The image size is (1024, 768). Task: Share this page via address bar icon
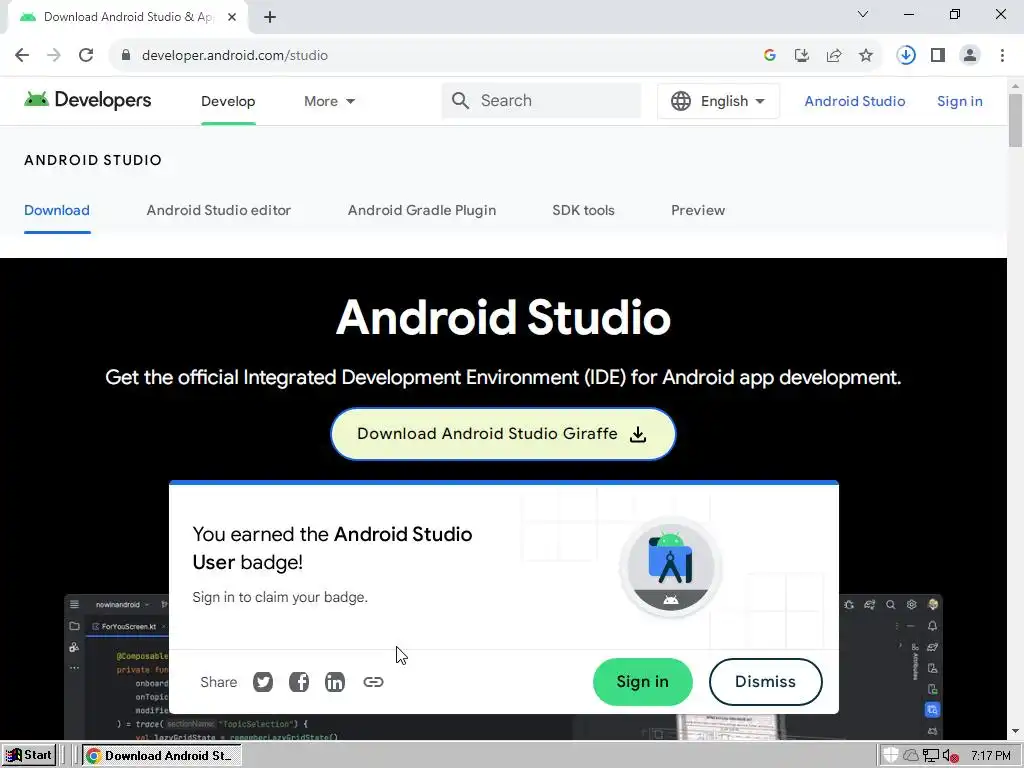coord(834,56)
